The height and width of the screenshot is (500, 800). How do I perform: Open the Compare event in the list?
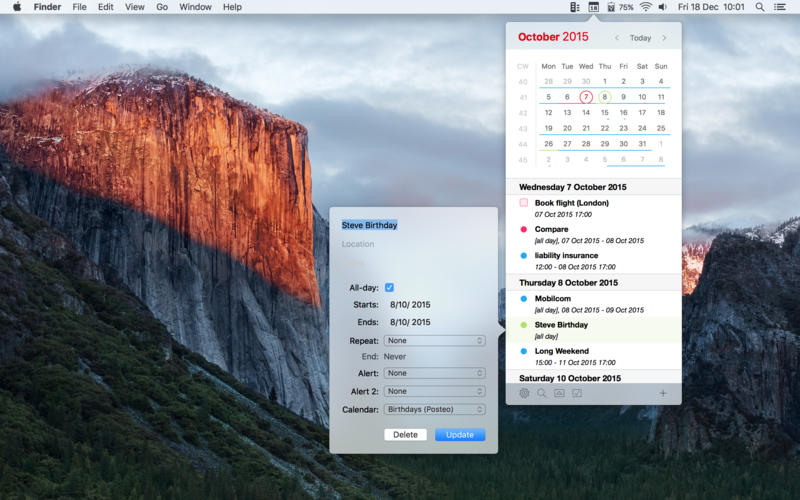(593, 235)
